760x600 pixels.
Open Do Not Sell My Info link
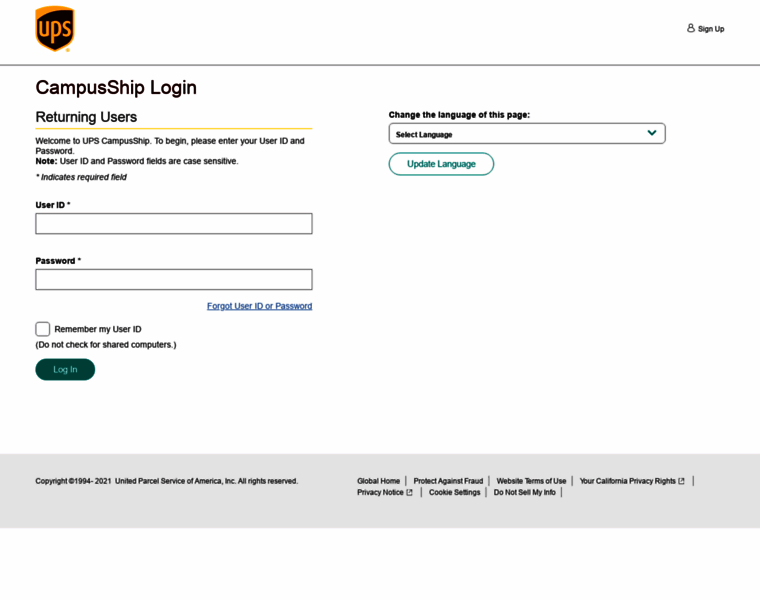coord(524,492)
